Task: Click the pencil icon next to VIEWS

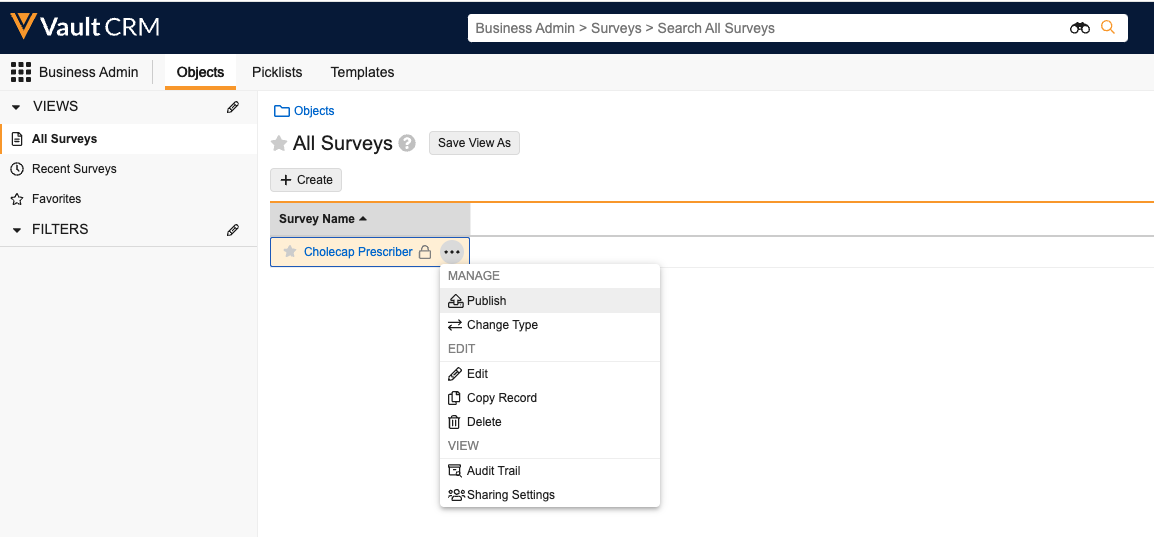Action: (x=233, y=107)
